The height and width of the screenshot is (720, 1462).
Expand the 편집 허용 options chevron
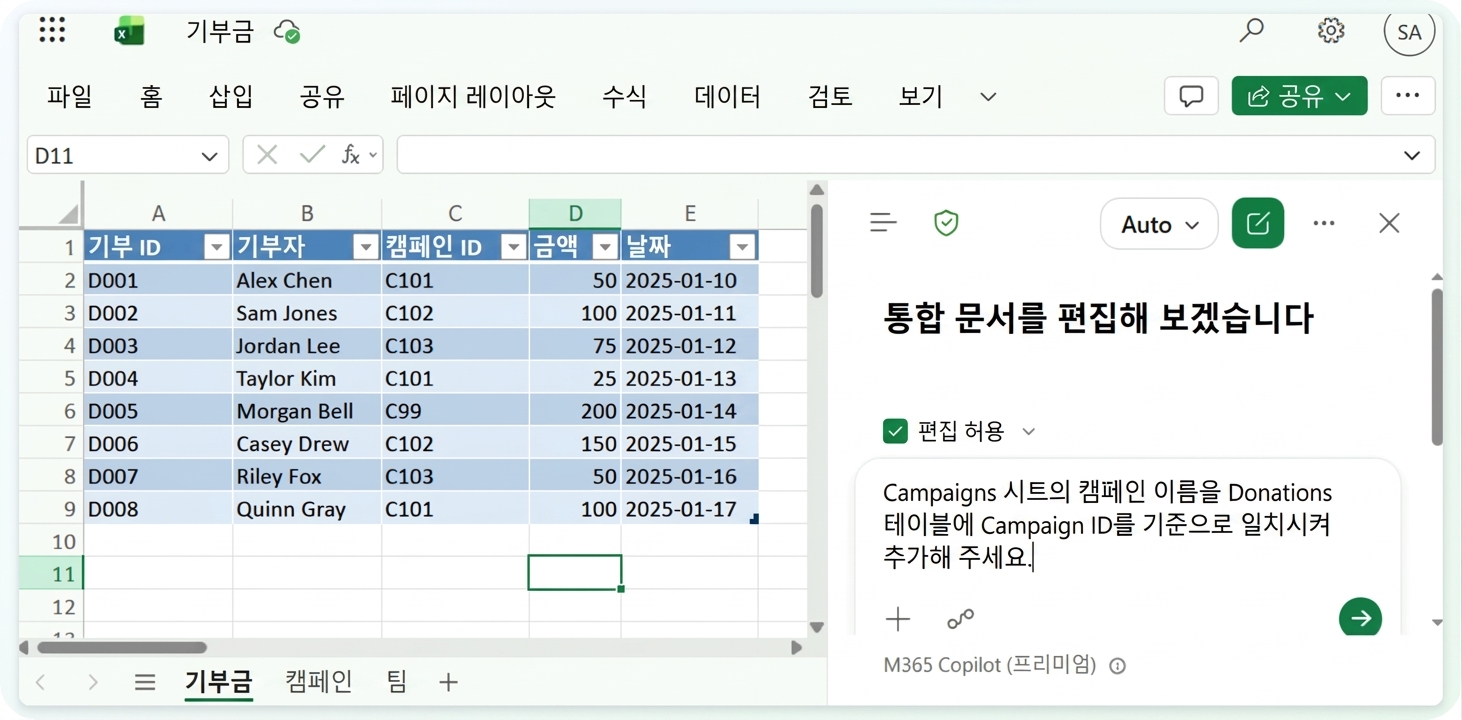click(1029, 431)
